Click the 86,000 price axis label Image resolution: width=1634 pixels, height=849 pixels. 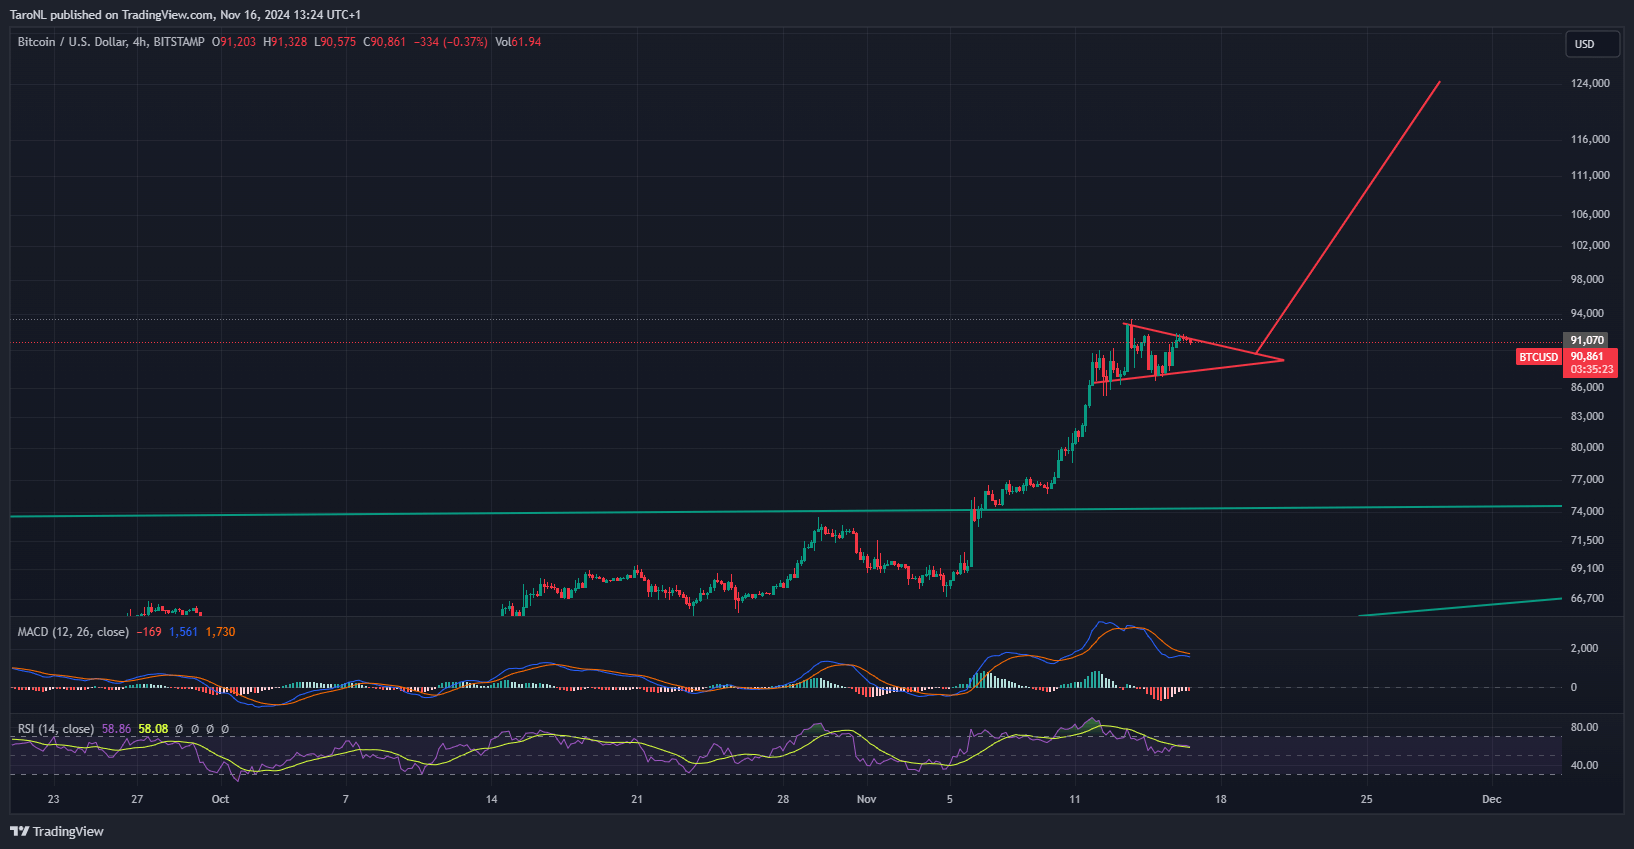(x=1587, y=387)
